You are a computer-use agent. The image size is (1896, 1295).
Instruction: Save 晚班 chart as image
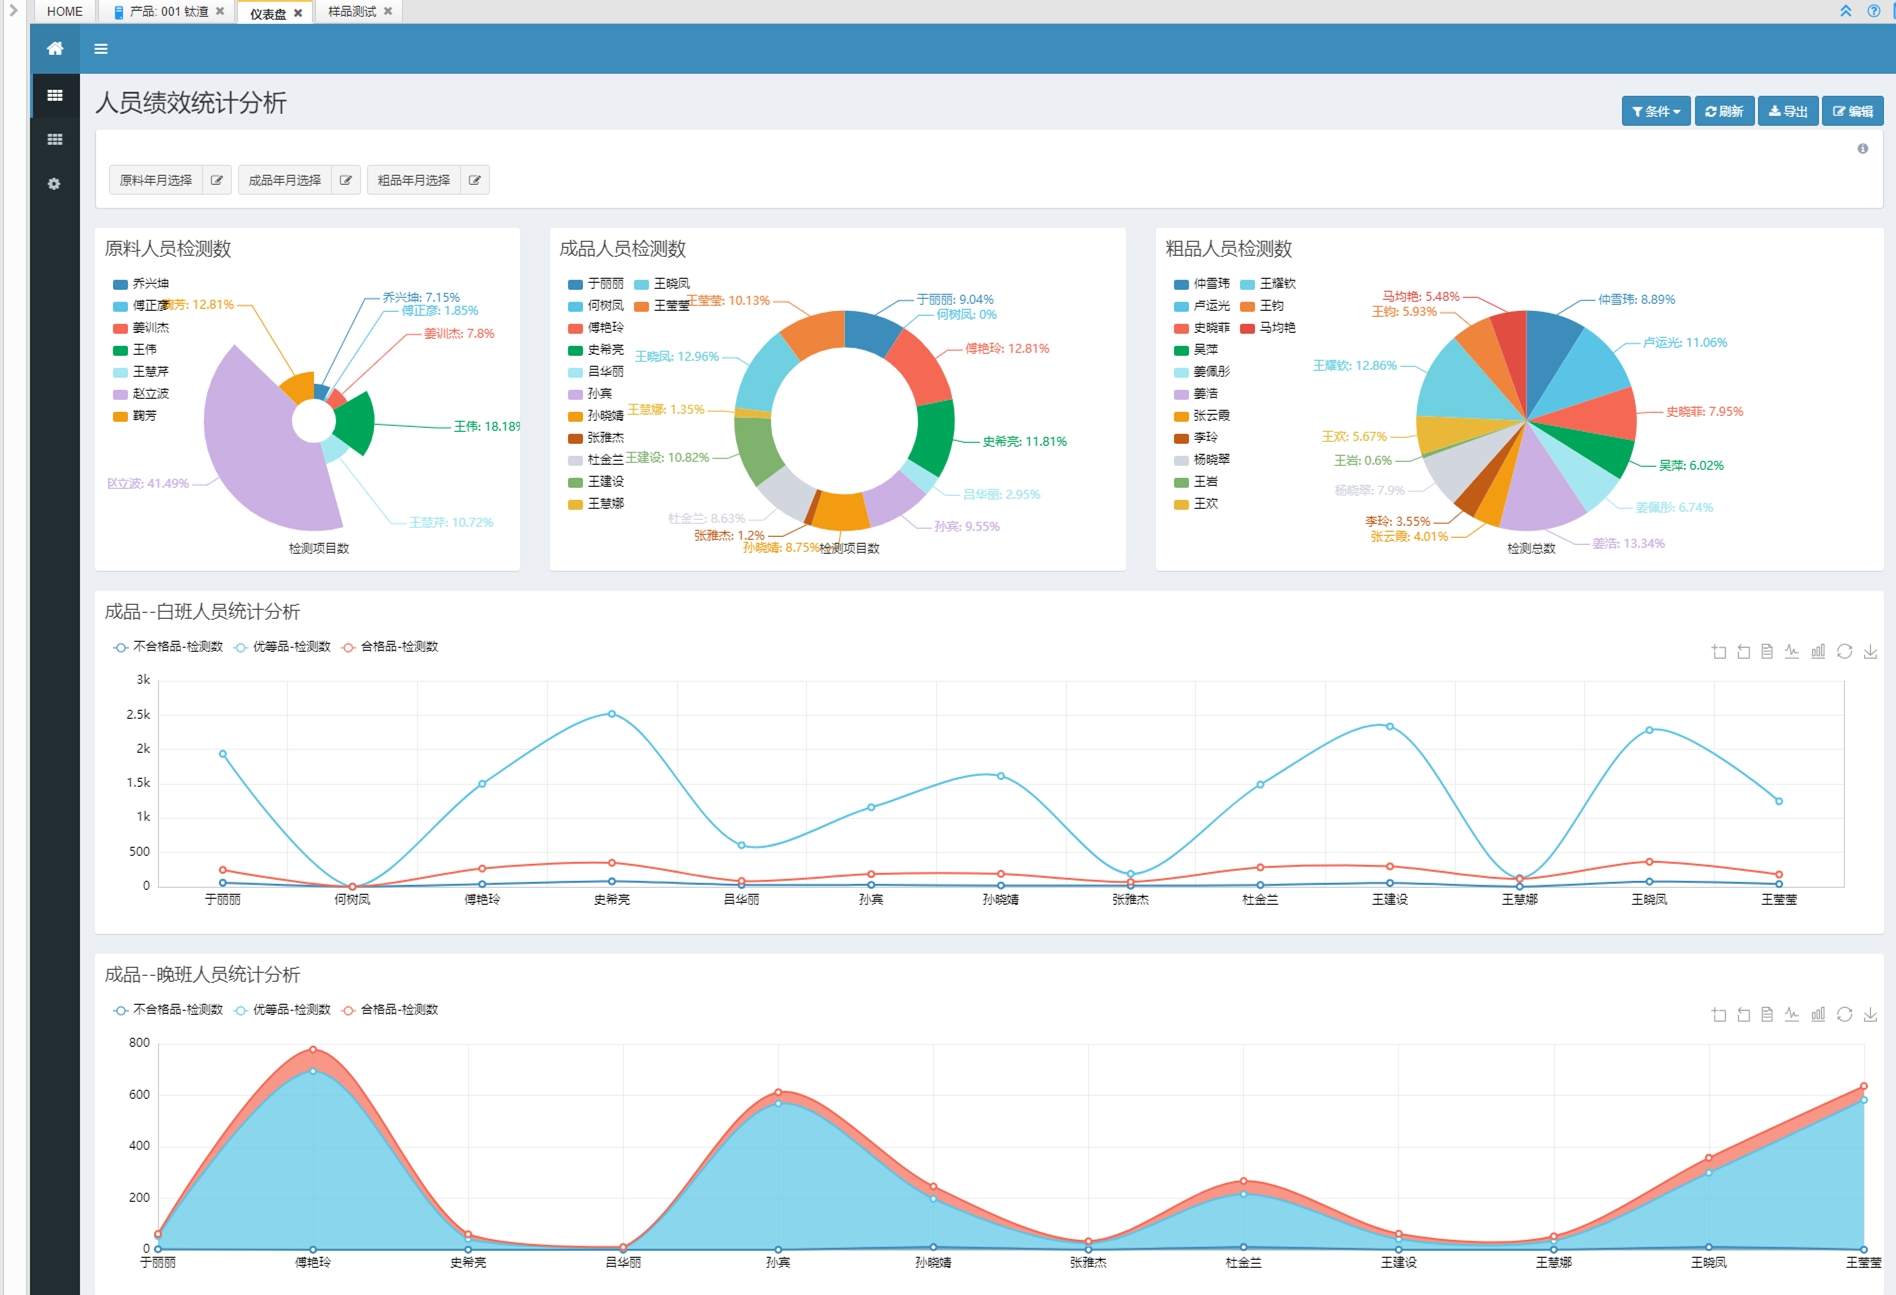pos(1870,1015)
